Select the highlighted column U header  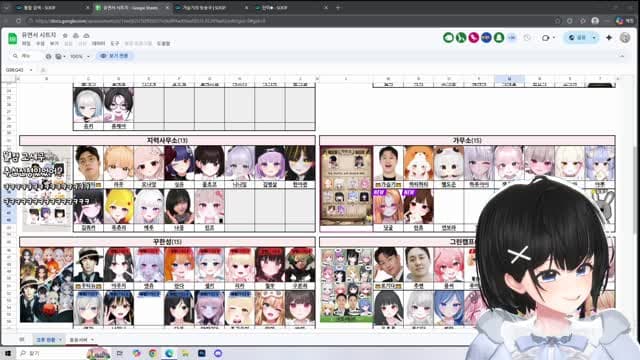509,78
